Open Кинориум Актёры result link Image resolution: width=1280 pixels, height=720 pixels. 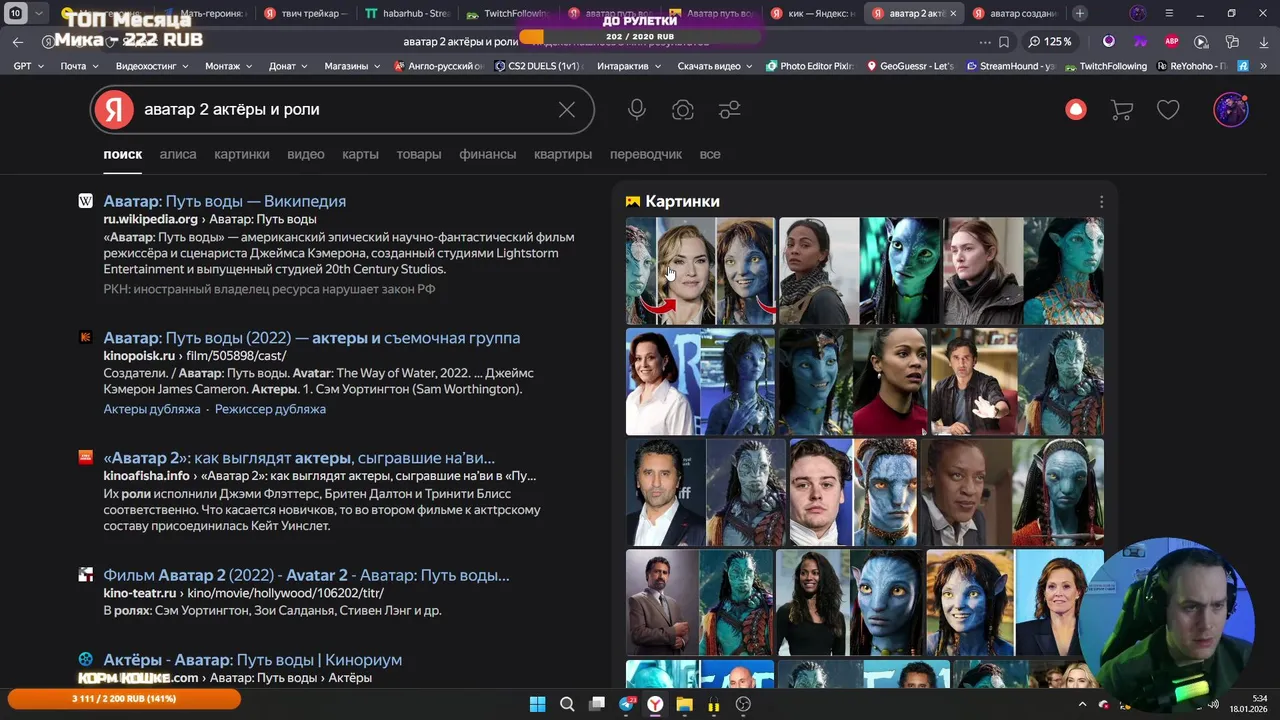[x=252, y=660]
